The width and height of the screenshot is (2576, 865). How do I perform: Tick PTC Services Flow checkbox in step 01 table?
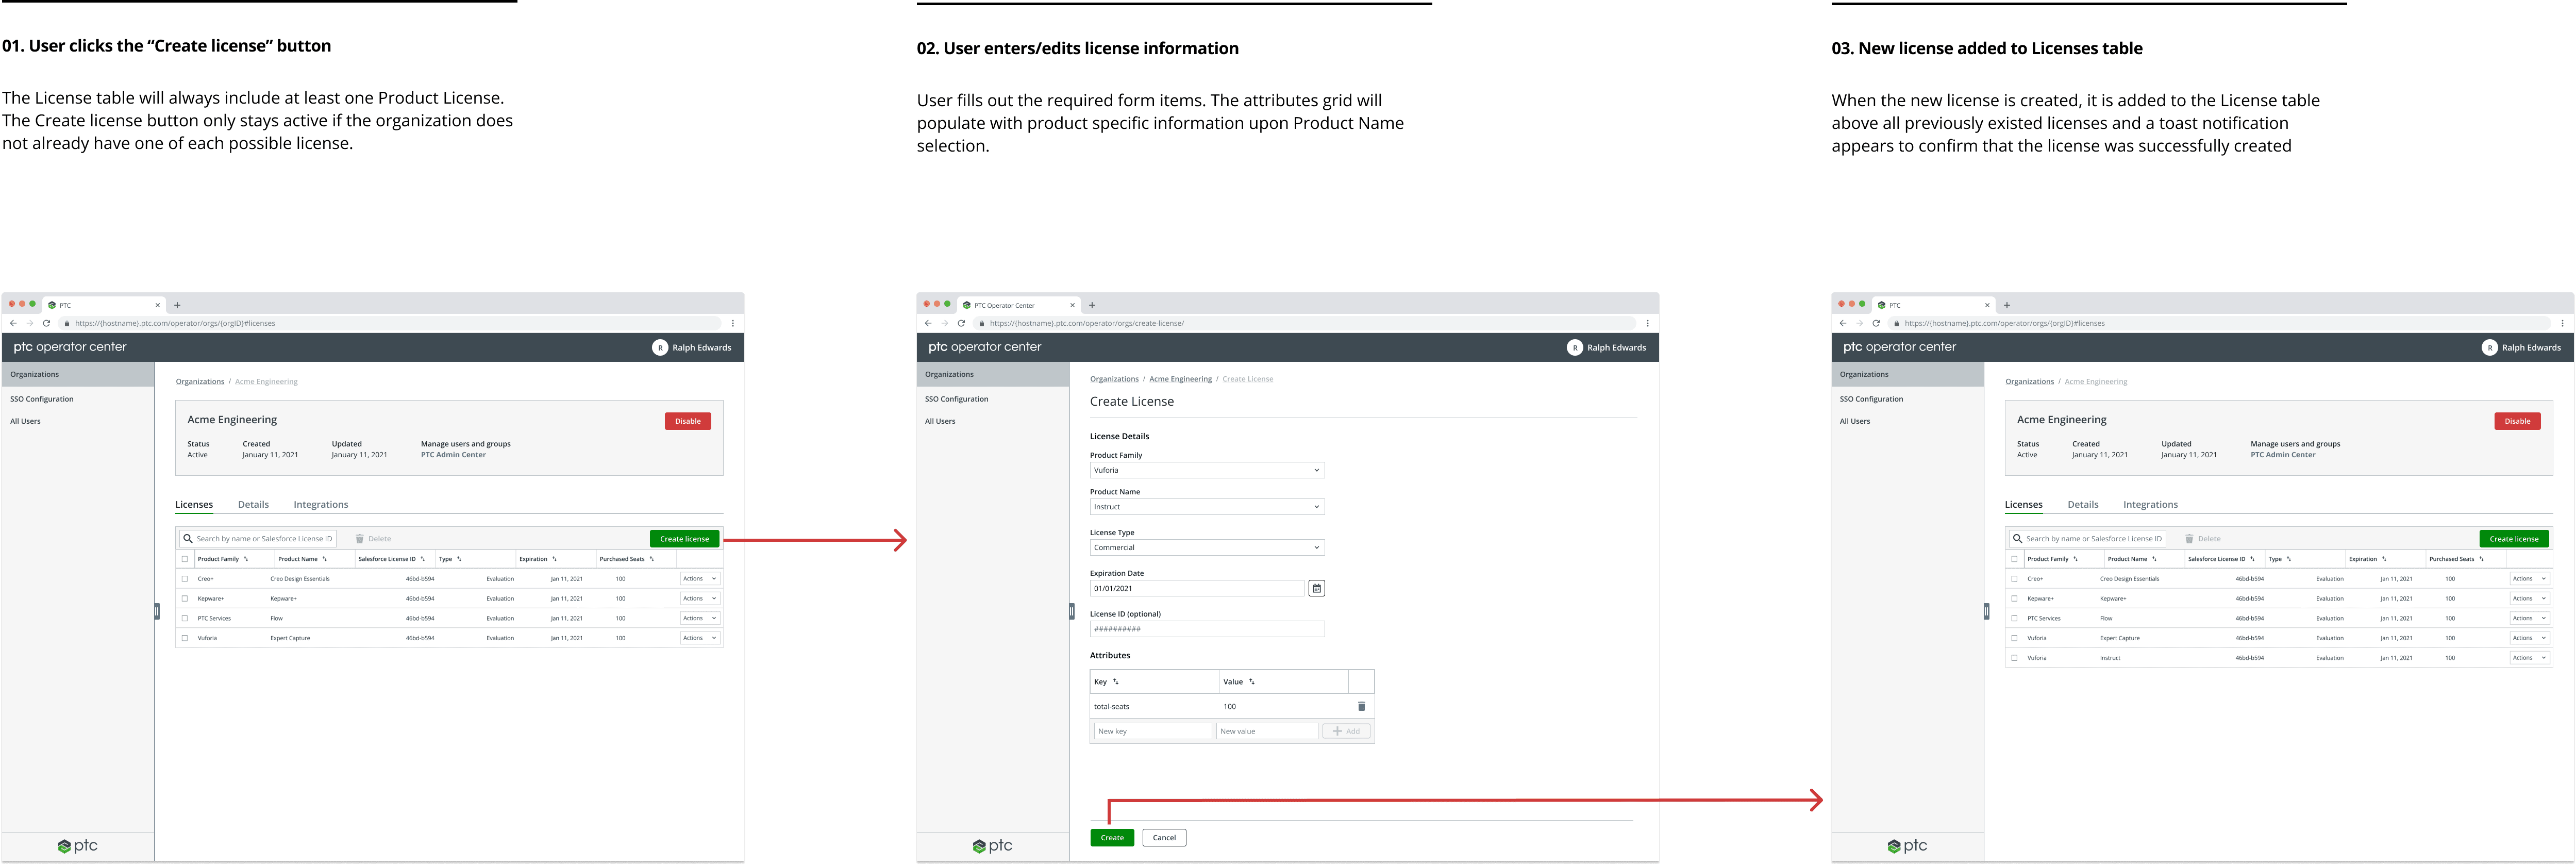(x=184, y=618)
